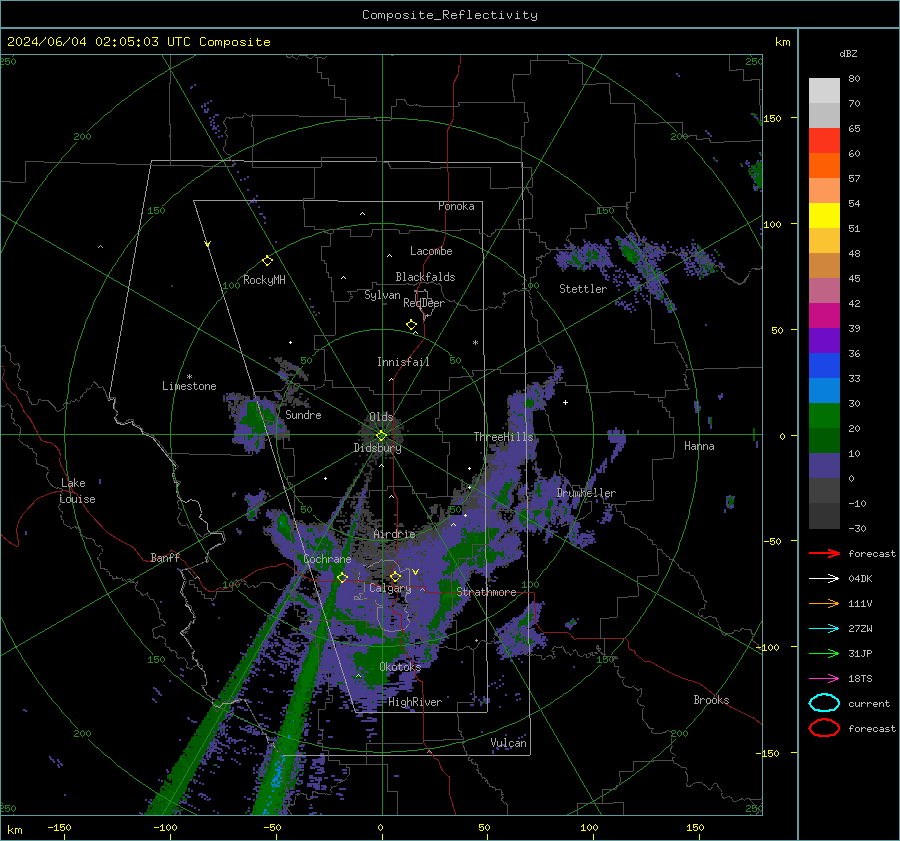
Task: Click the Ponoka city label
Action: point(456,206)
